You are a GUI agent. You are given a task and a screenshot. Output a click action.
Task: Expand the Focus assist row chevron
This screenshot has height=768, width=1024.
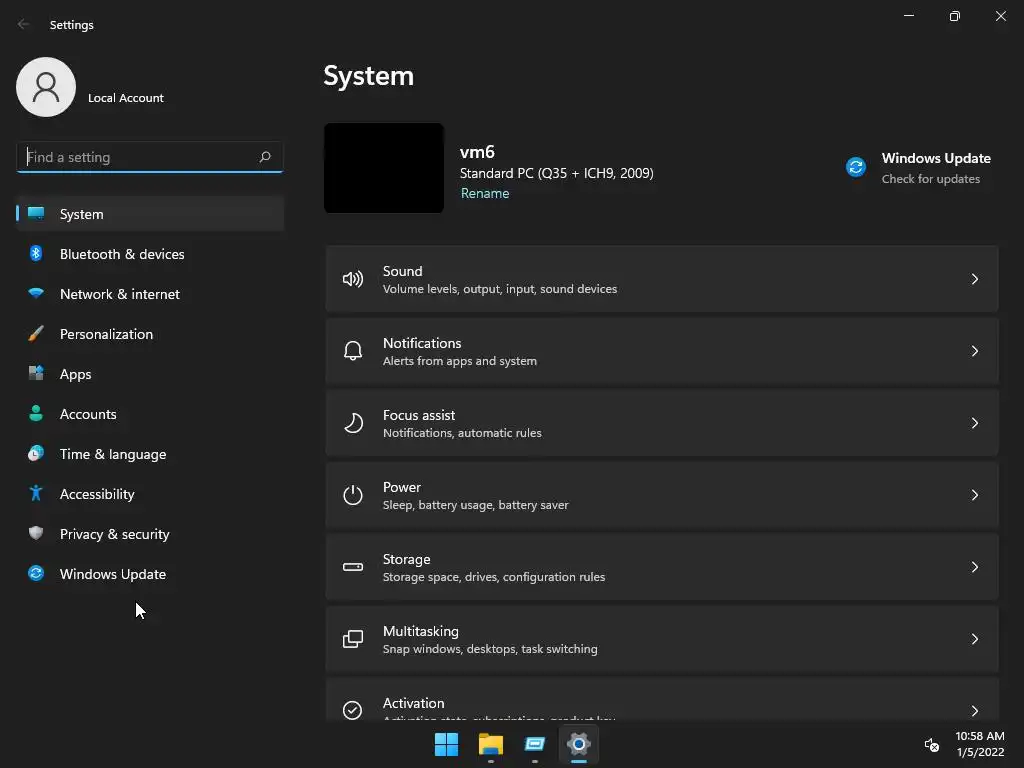pos(974,423)
